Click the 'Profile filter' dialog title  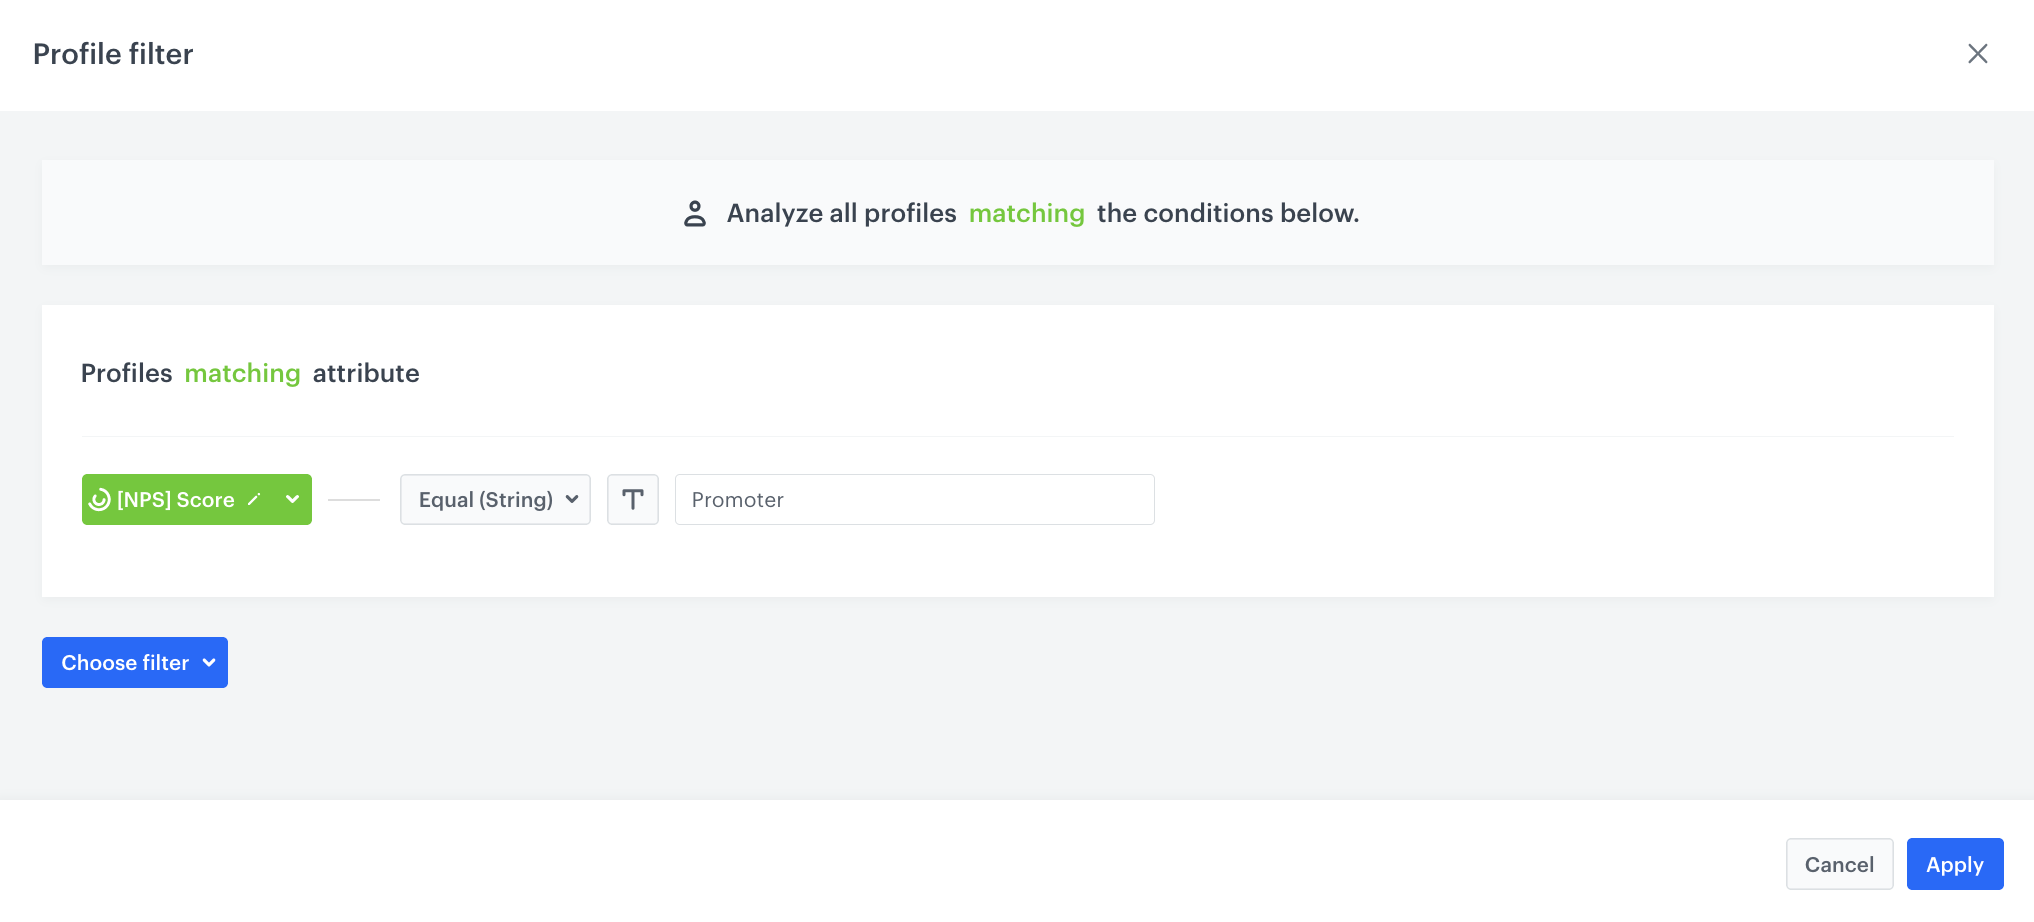coord(113,54)
